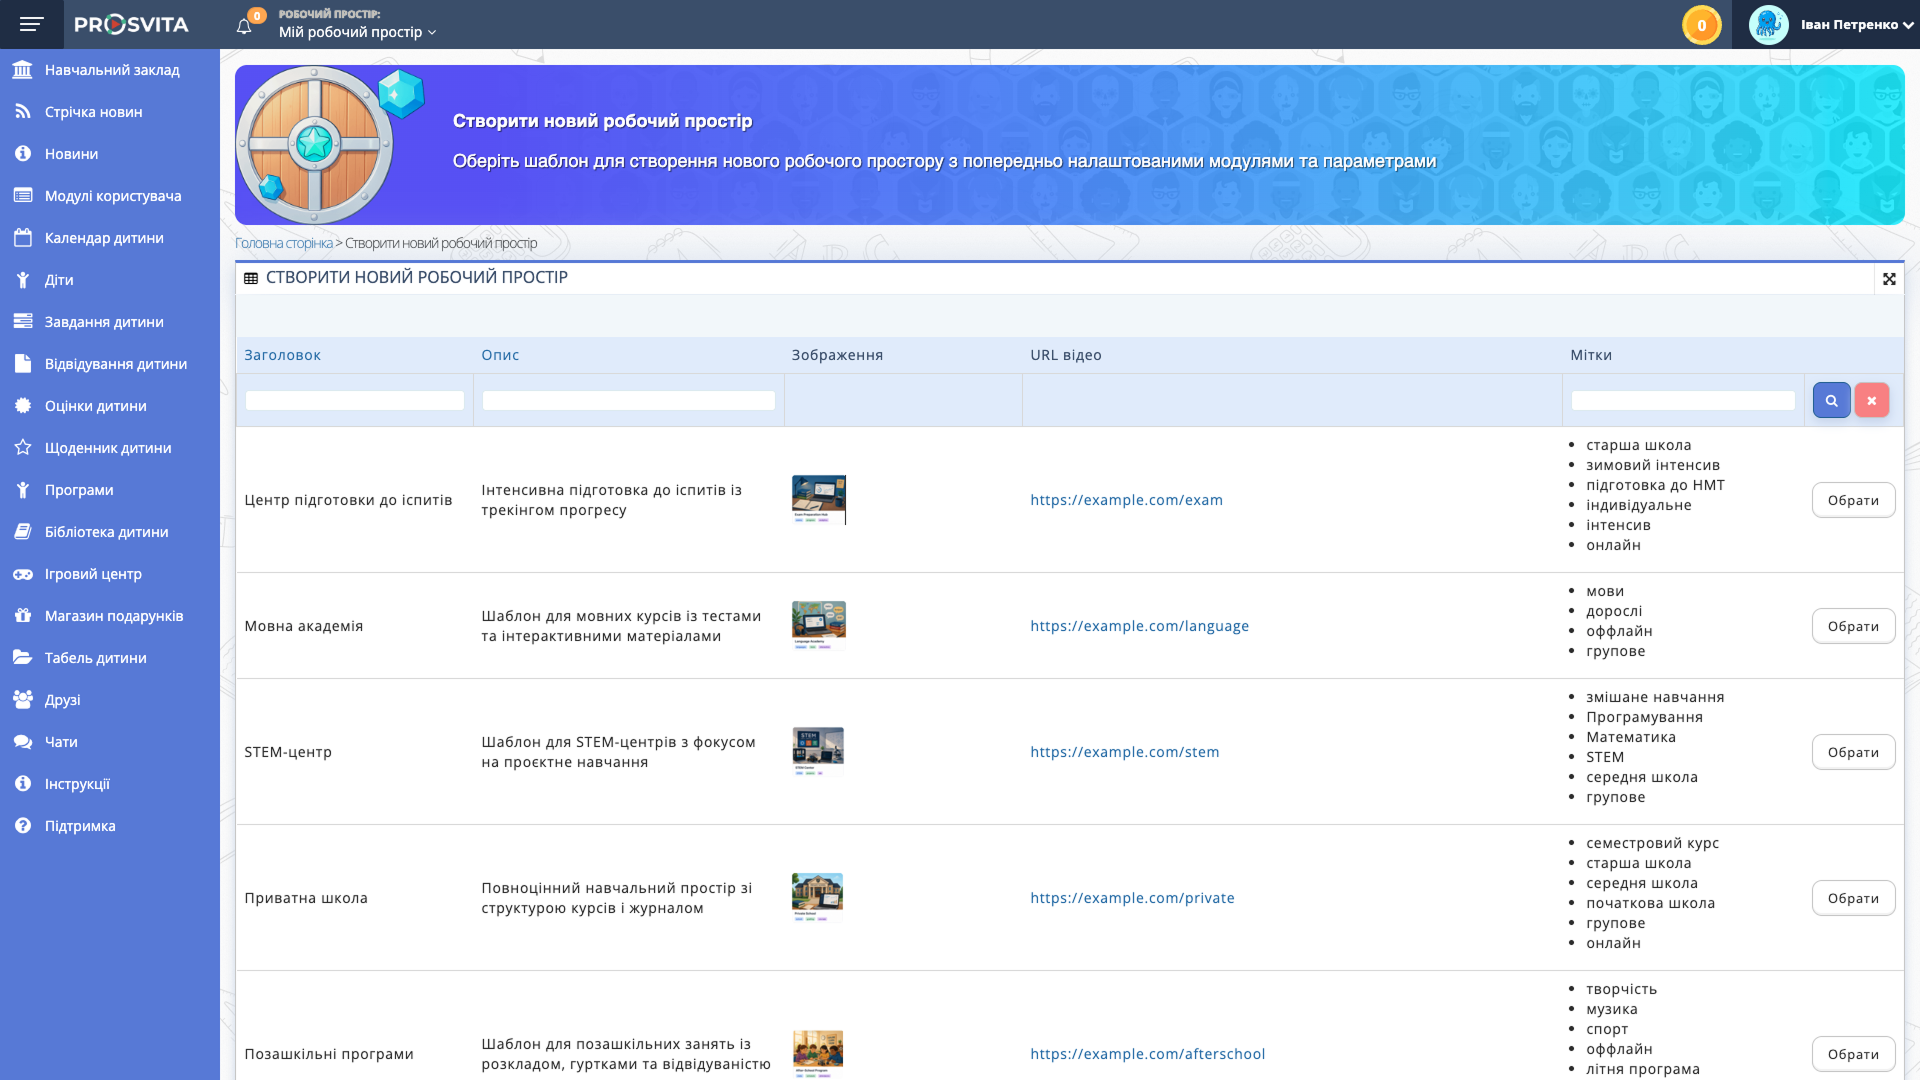Focus the Мітки filter field
The image size is (1920, 1080).
coord(1684,400)
